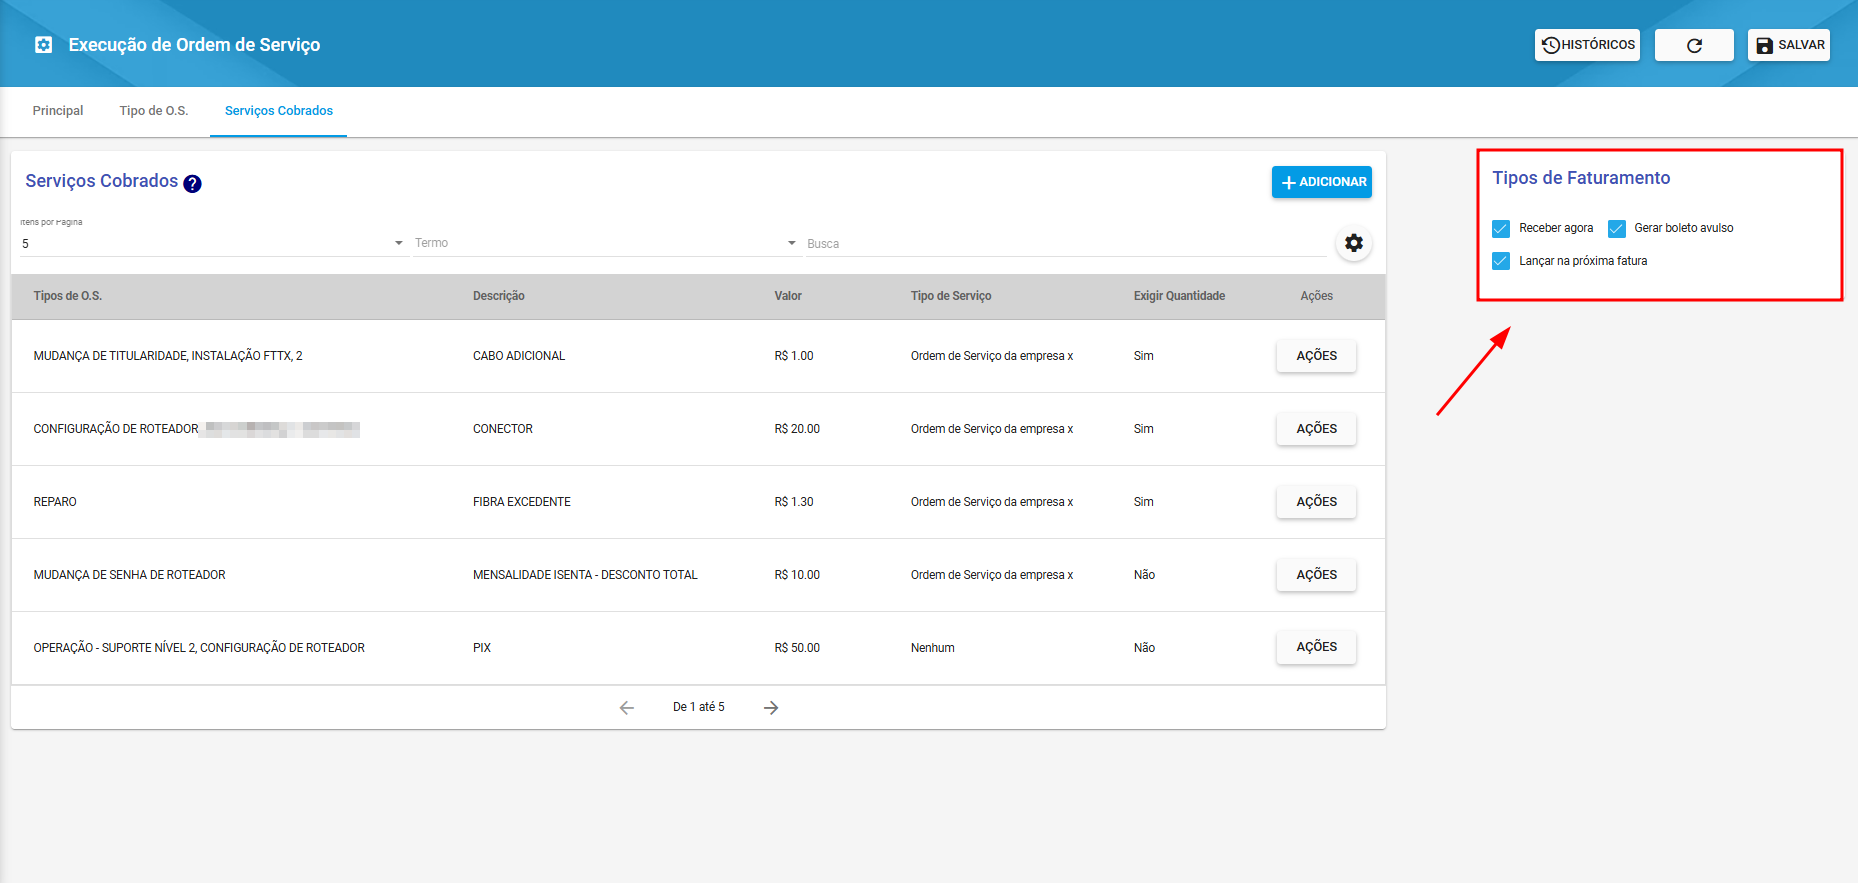Image resolution: width=1858 pixels, height=883 pixels.
Task: Open Ações for PIX row
Action: pos(1316,647)
